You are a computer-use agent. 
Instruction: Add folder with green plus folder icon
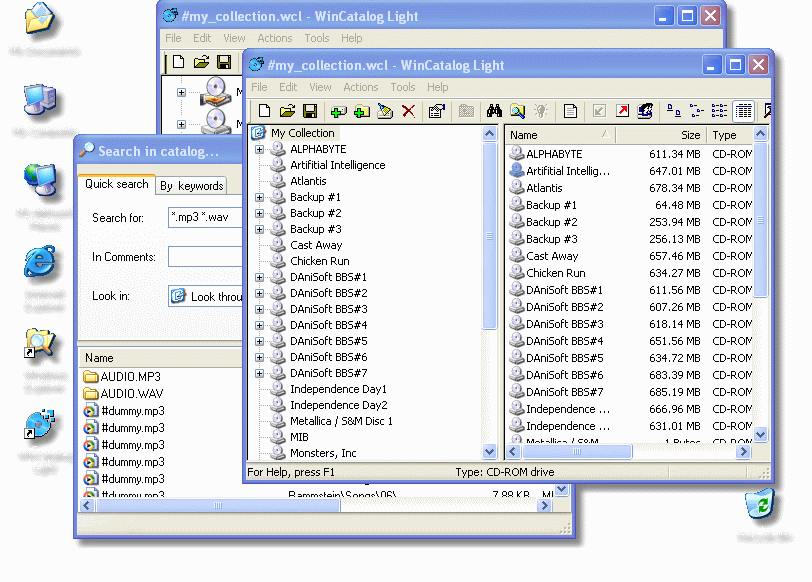tap(361, 111)
